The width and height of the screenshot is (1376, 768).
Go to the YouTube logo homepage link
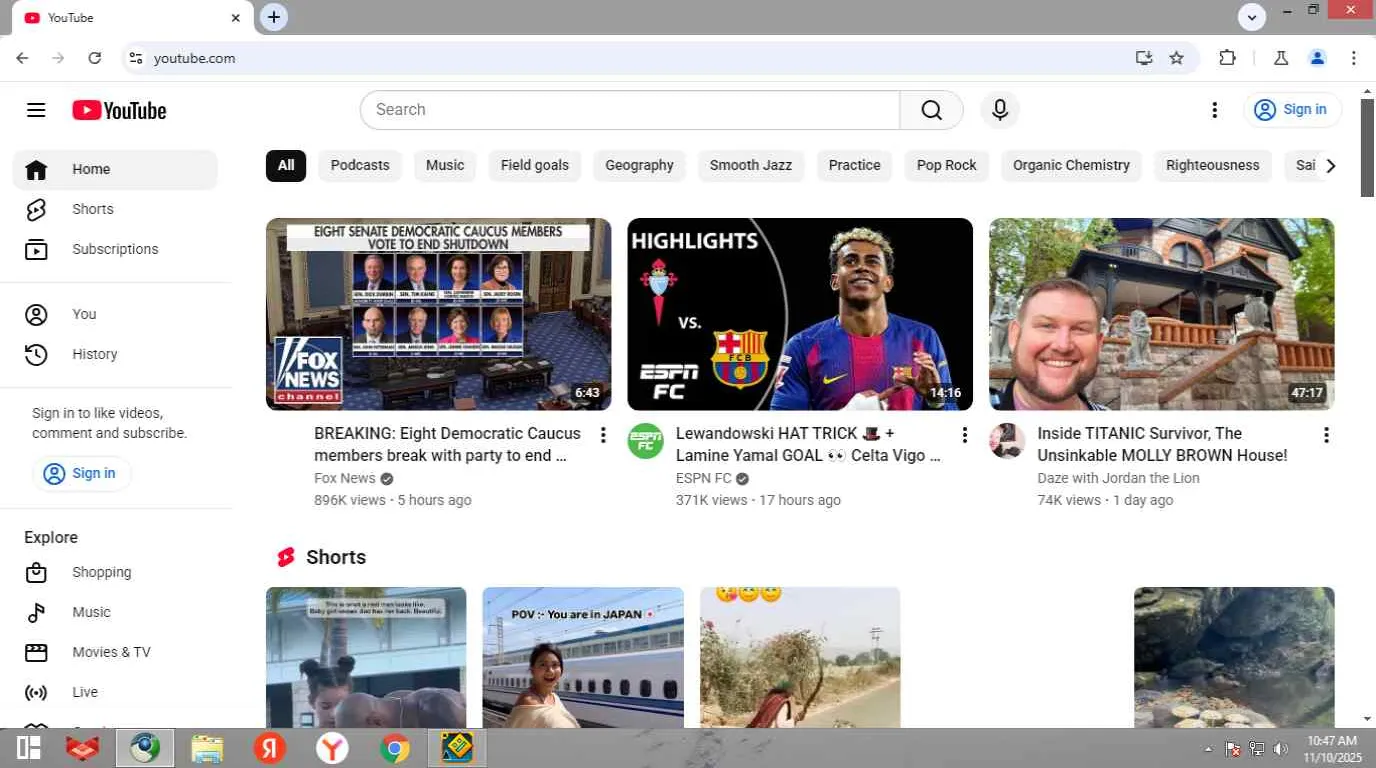(x=119, y=110)
